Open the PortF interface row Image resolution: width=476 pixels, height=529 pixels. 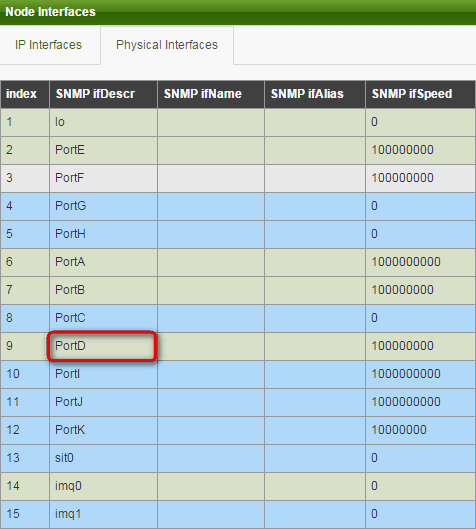click(x=238, y=178)
